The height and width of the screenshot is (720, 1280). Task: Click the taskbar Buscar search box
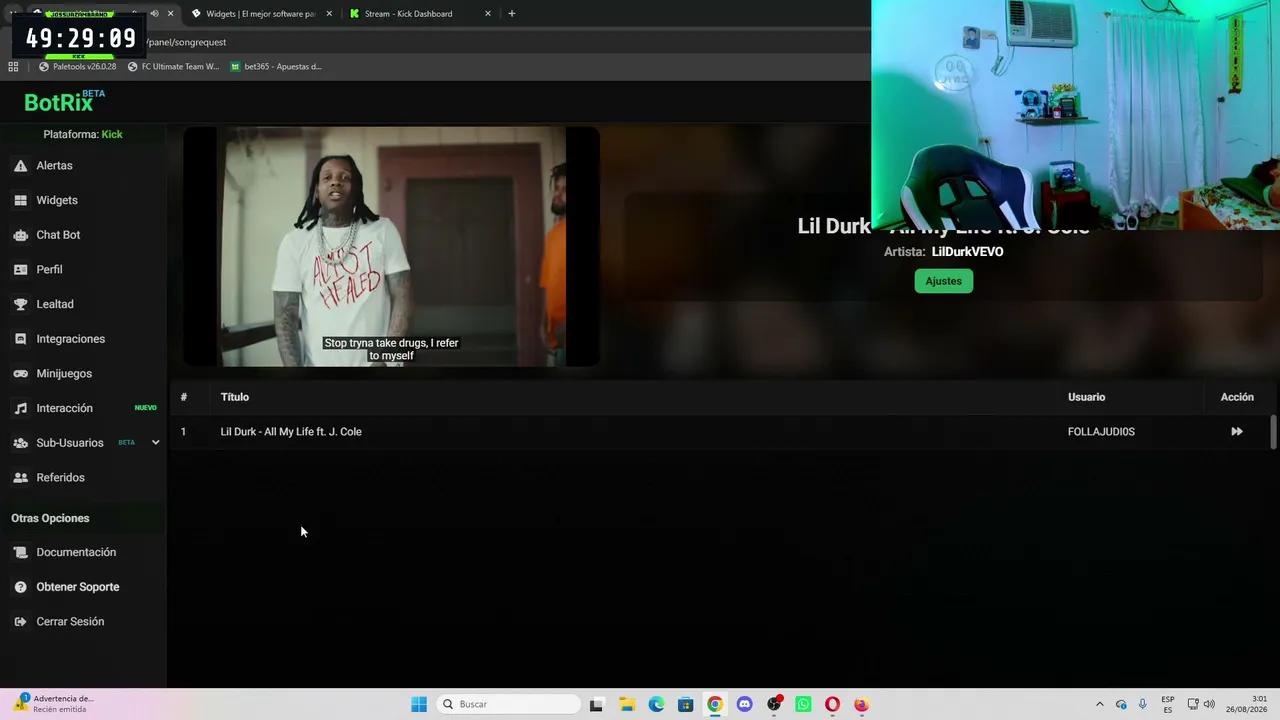coord(508,704)
